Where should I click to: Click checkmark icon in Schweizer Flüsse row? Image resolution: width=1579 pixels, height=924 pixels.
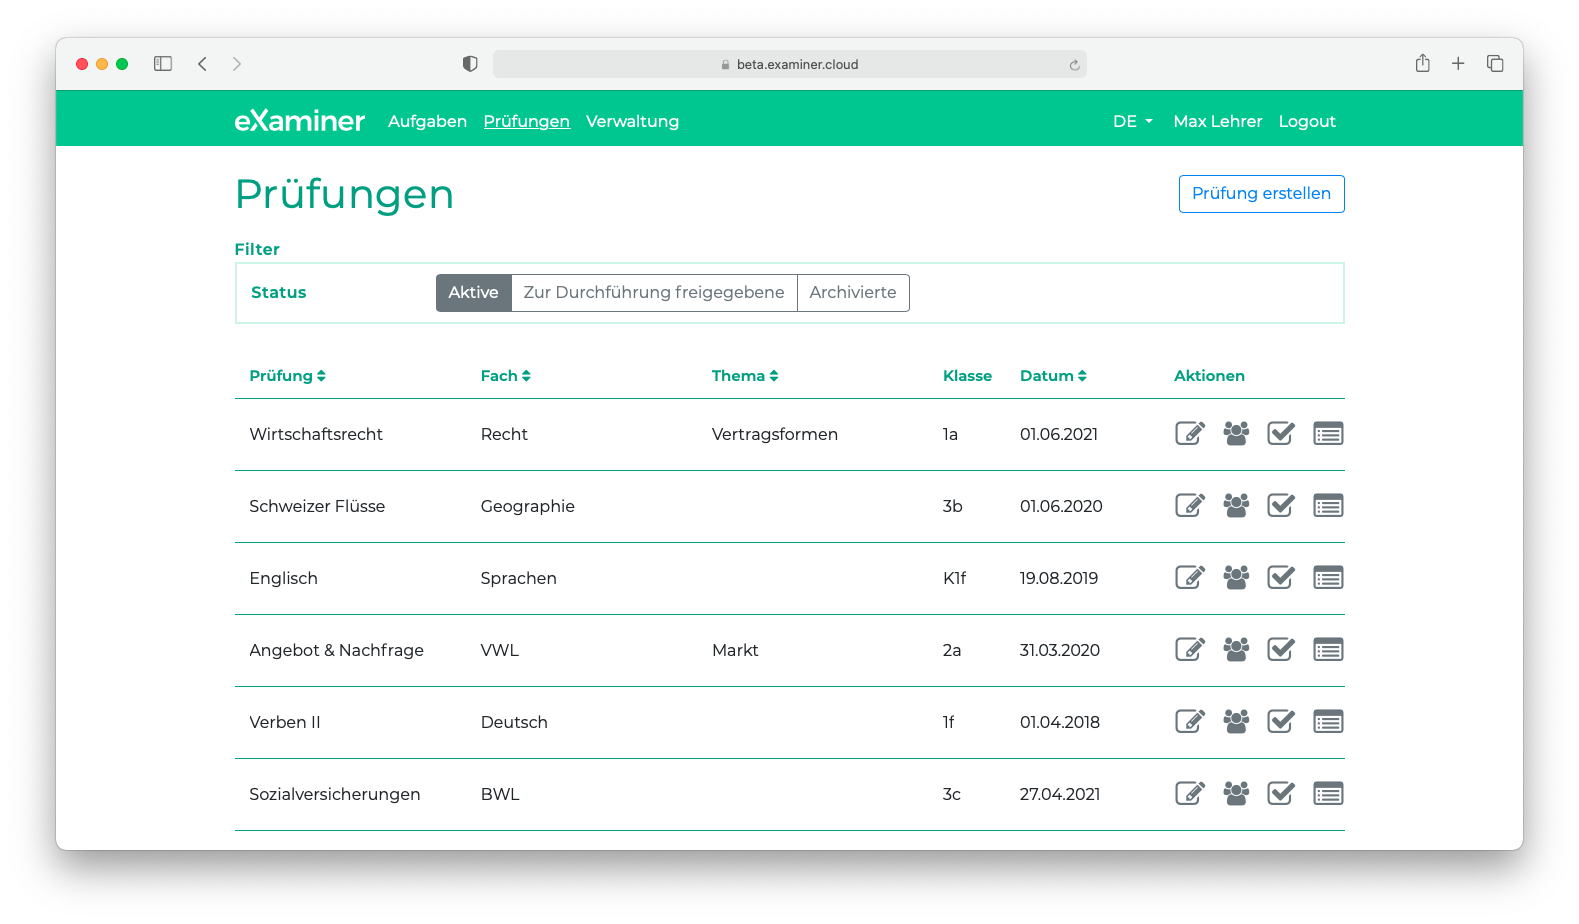pos(1281,506)
